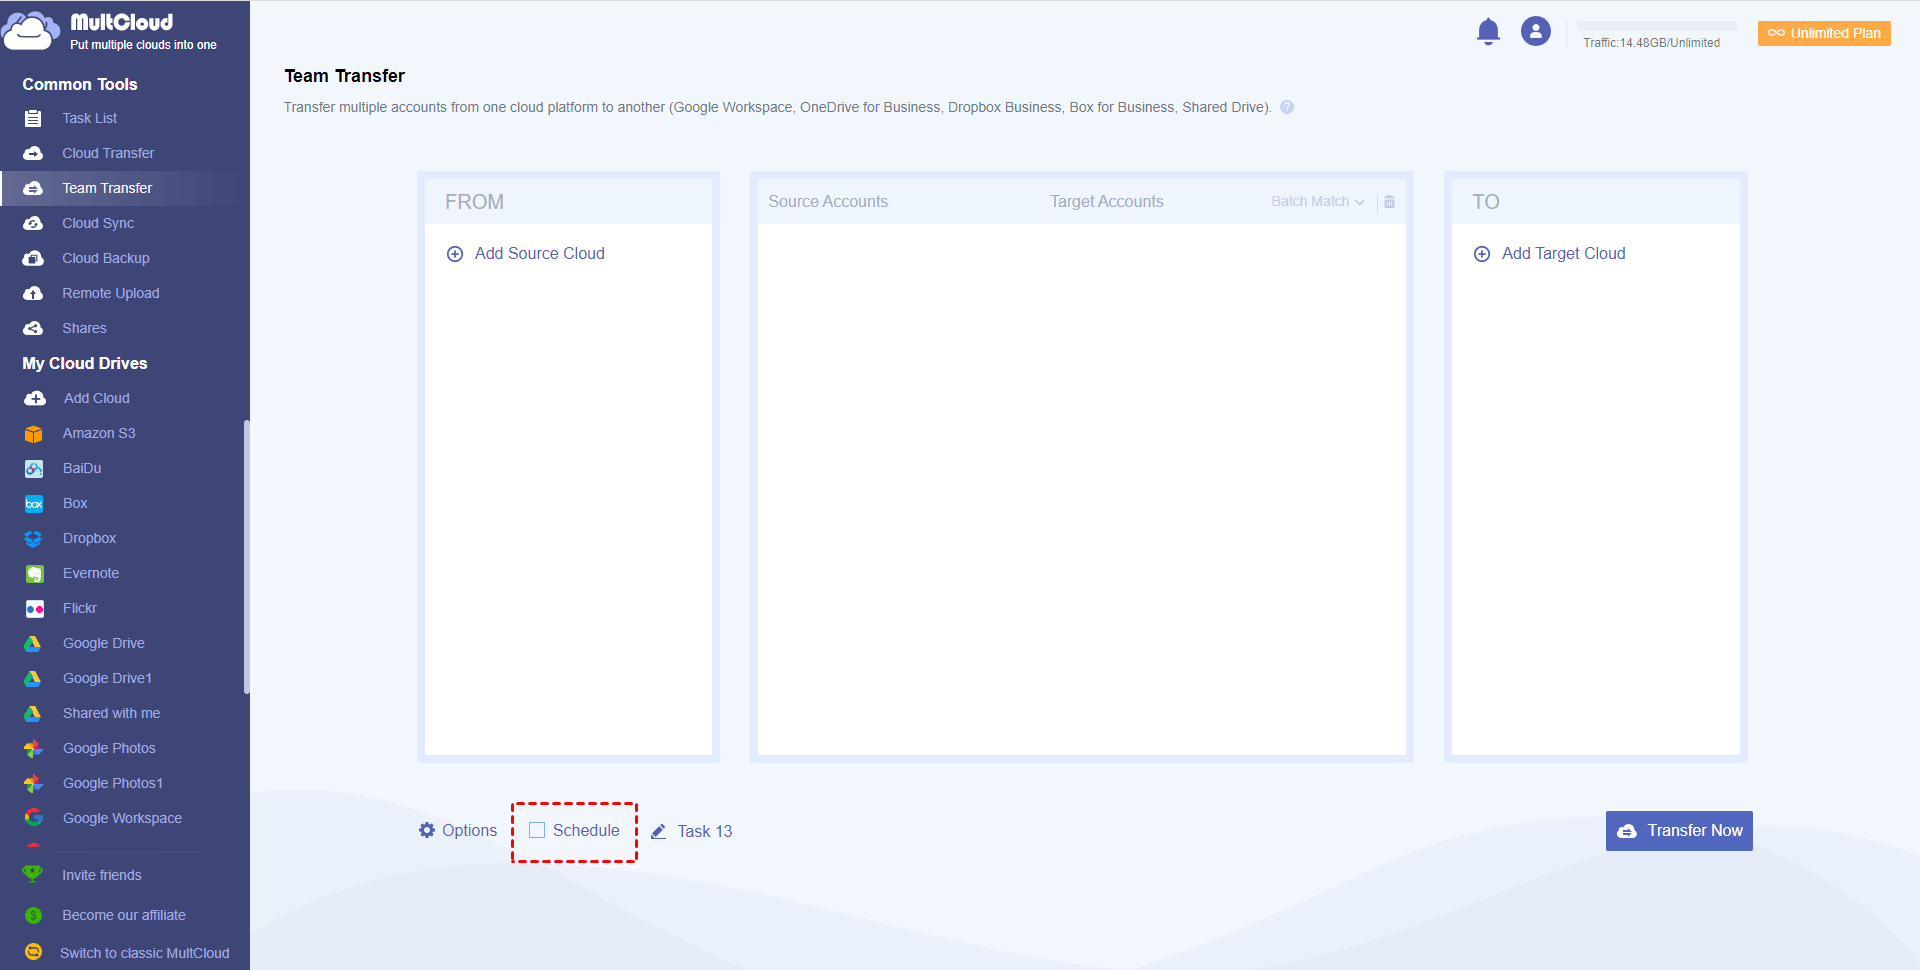The height and width of the screenshot is (970, 1920).
Task: Click the plus icon for Add Target Cloud
Action: point(1482,254)
